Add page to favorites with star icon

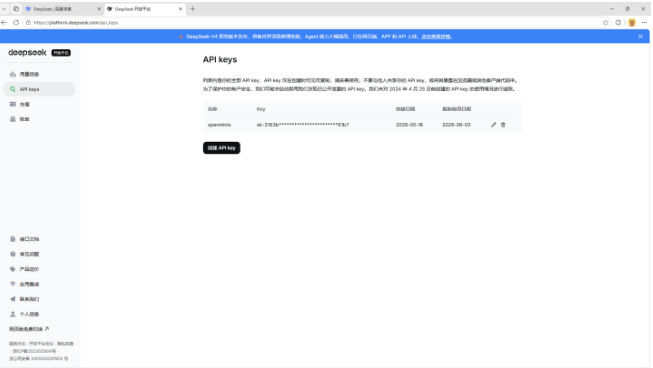coord(606,22)
